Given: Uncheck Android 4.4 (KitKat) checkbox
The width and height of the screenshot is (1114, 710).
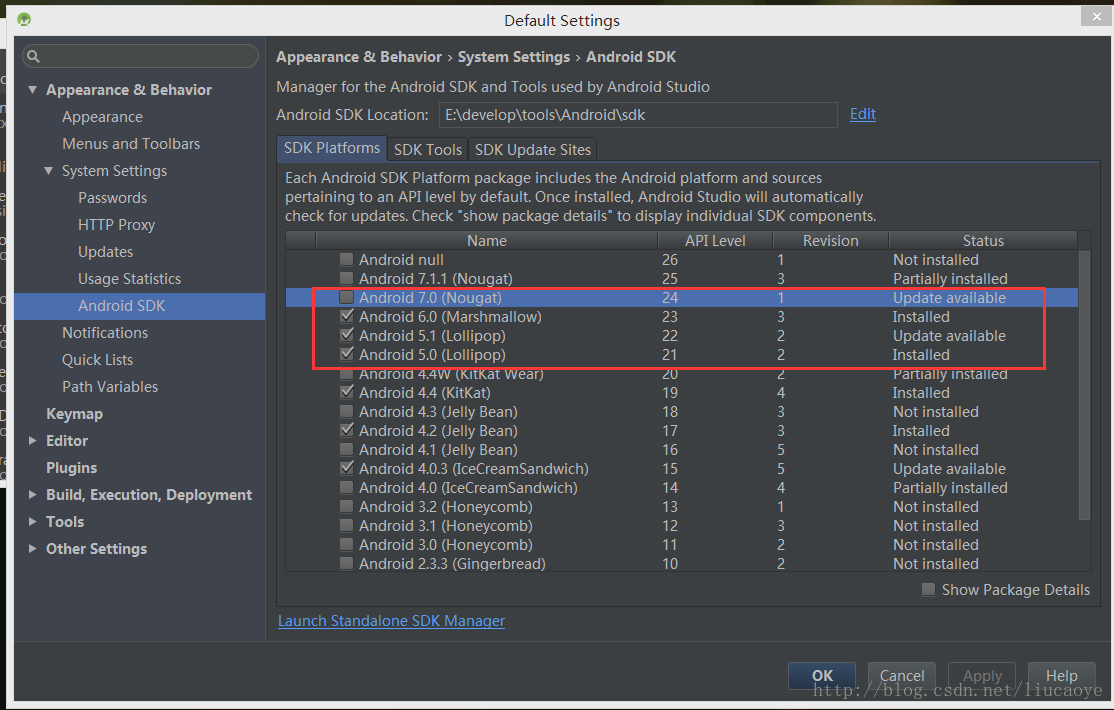Looking at the screenshot, I should [x=346, y=392].
